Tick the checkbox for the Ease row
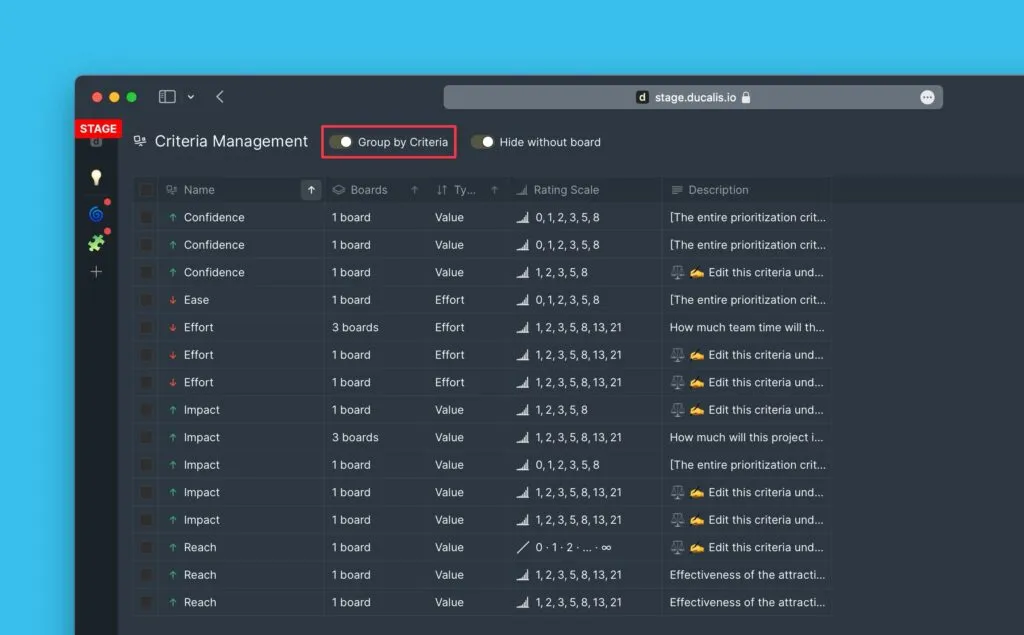 tap(147, 300)
